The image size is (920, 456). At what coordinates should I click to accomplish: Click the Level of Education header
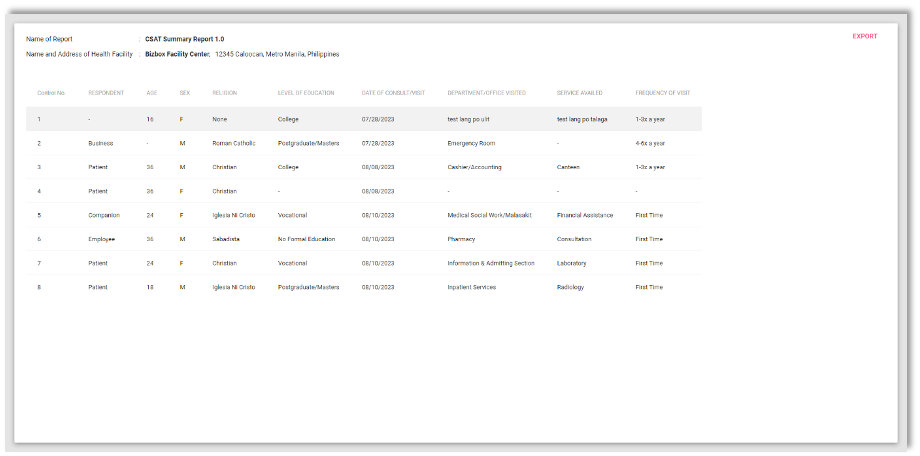click(x=303, y=93)
